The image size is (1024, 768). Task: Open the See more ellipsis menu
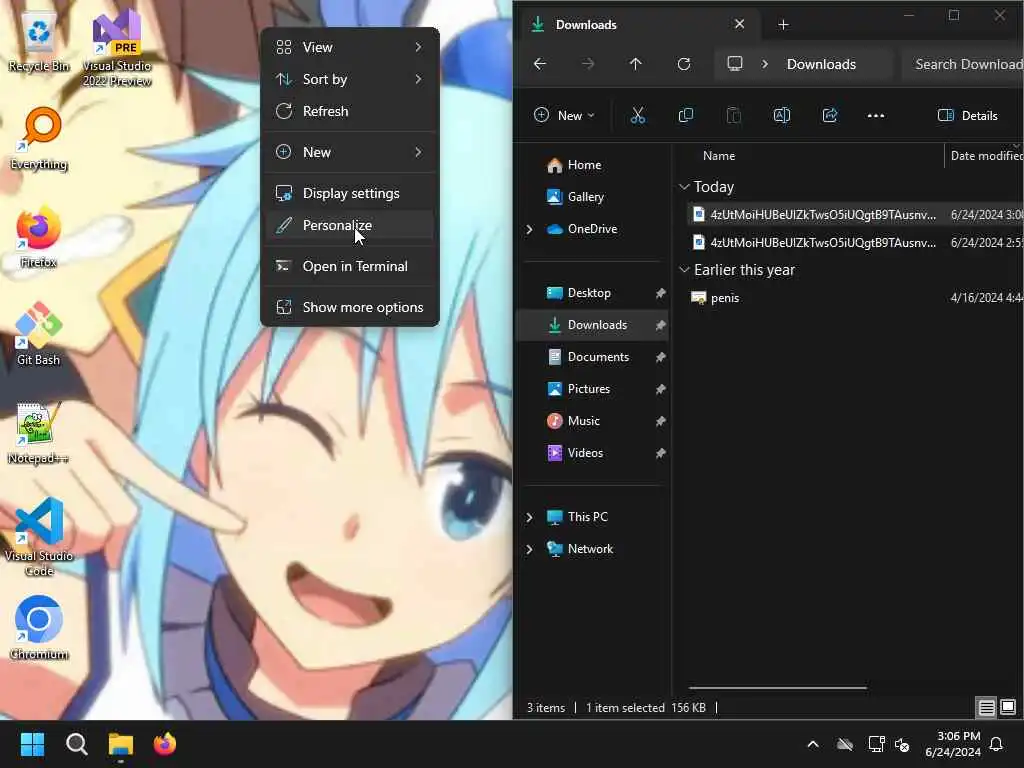[x=876, y=116]
